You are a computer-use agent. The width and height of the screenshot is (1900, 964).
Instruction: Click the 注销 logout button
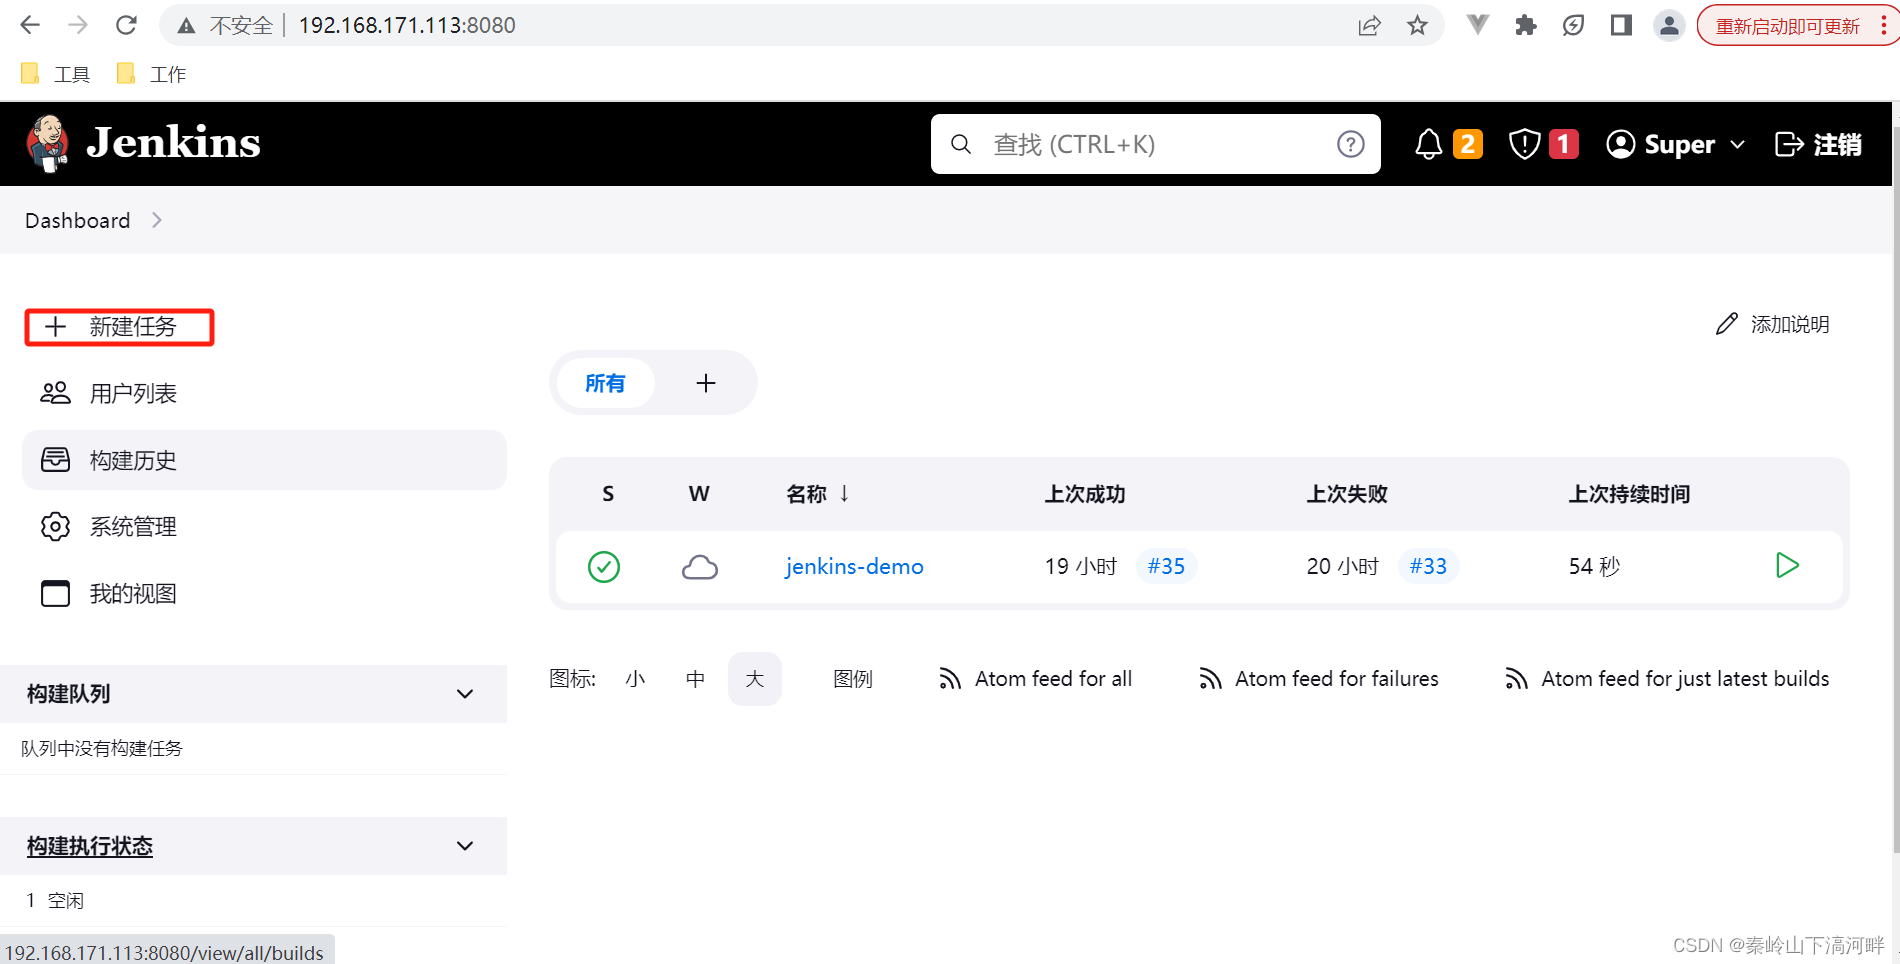point(1818,144)
